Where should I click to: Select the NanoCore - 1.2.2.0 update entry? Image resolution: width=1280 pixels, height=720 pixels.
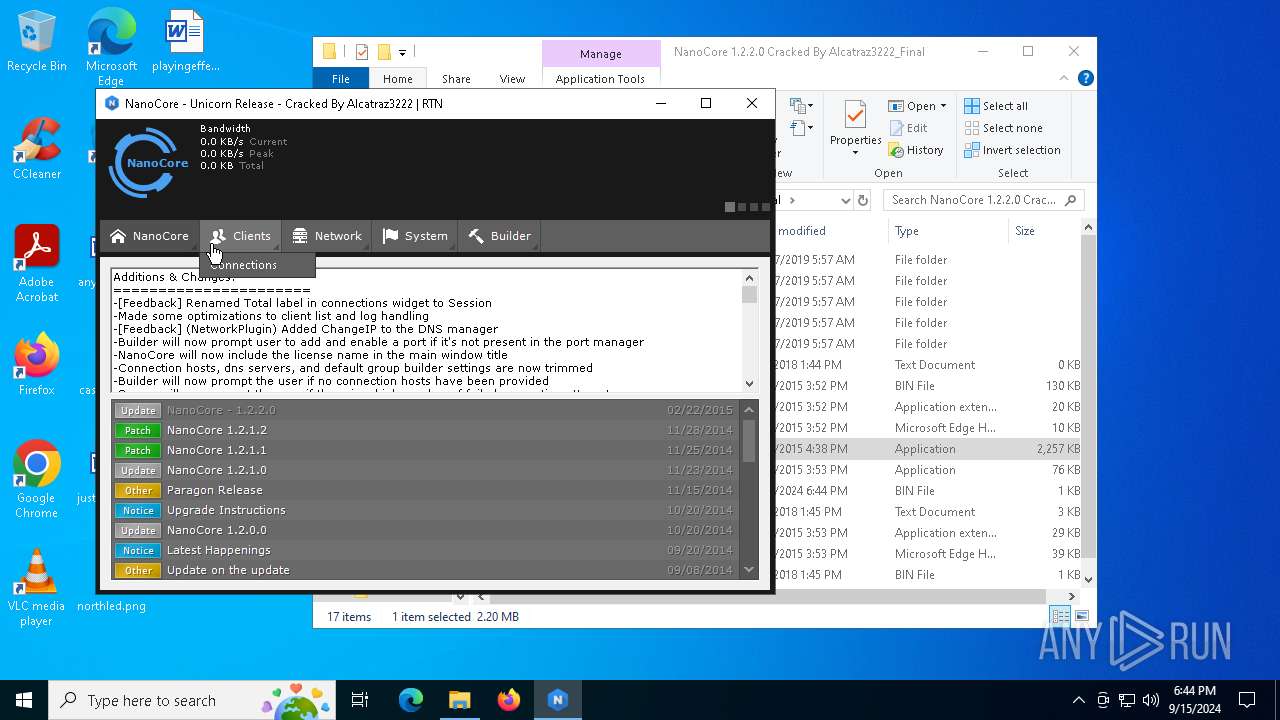click(426, 410)
